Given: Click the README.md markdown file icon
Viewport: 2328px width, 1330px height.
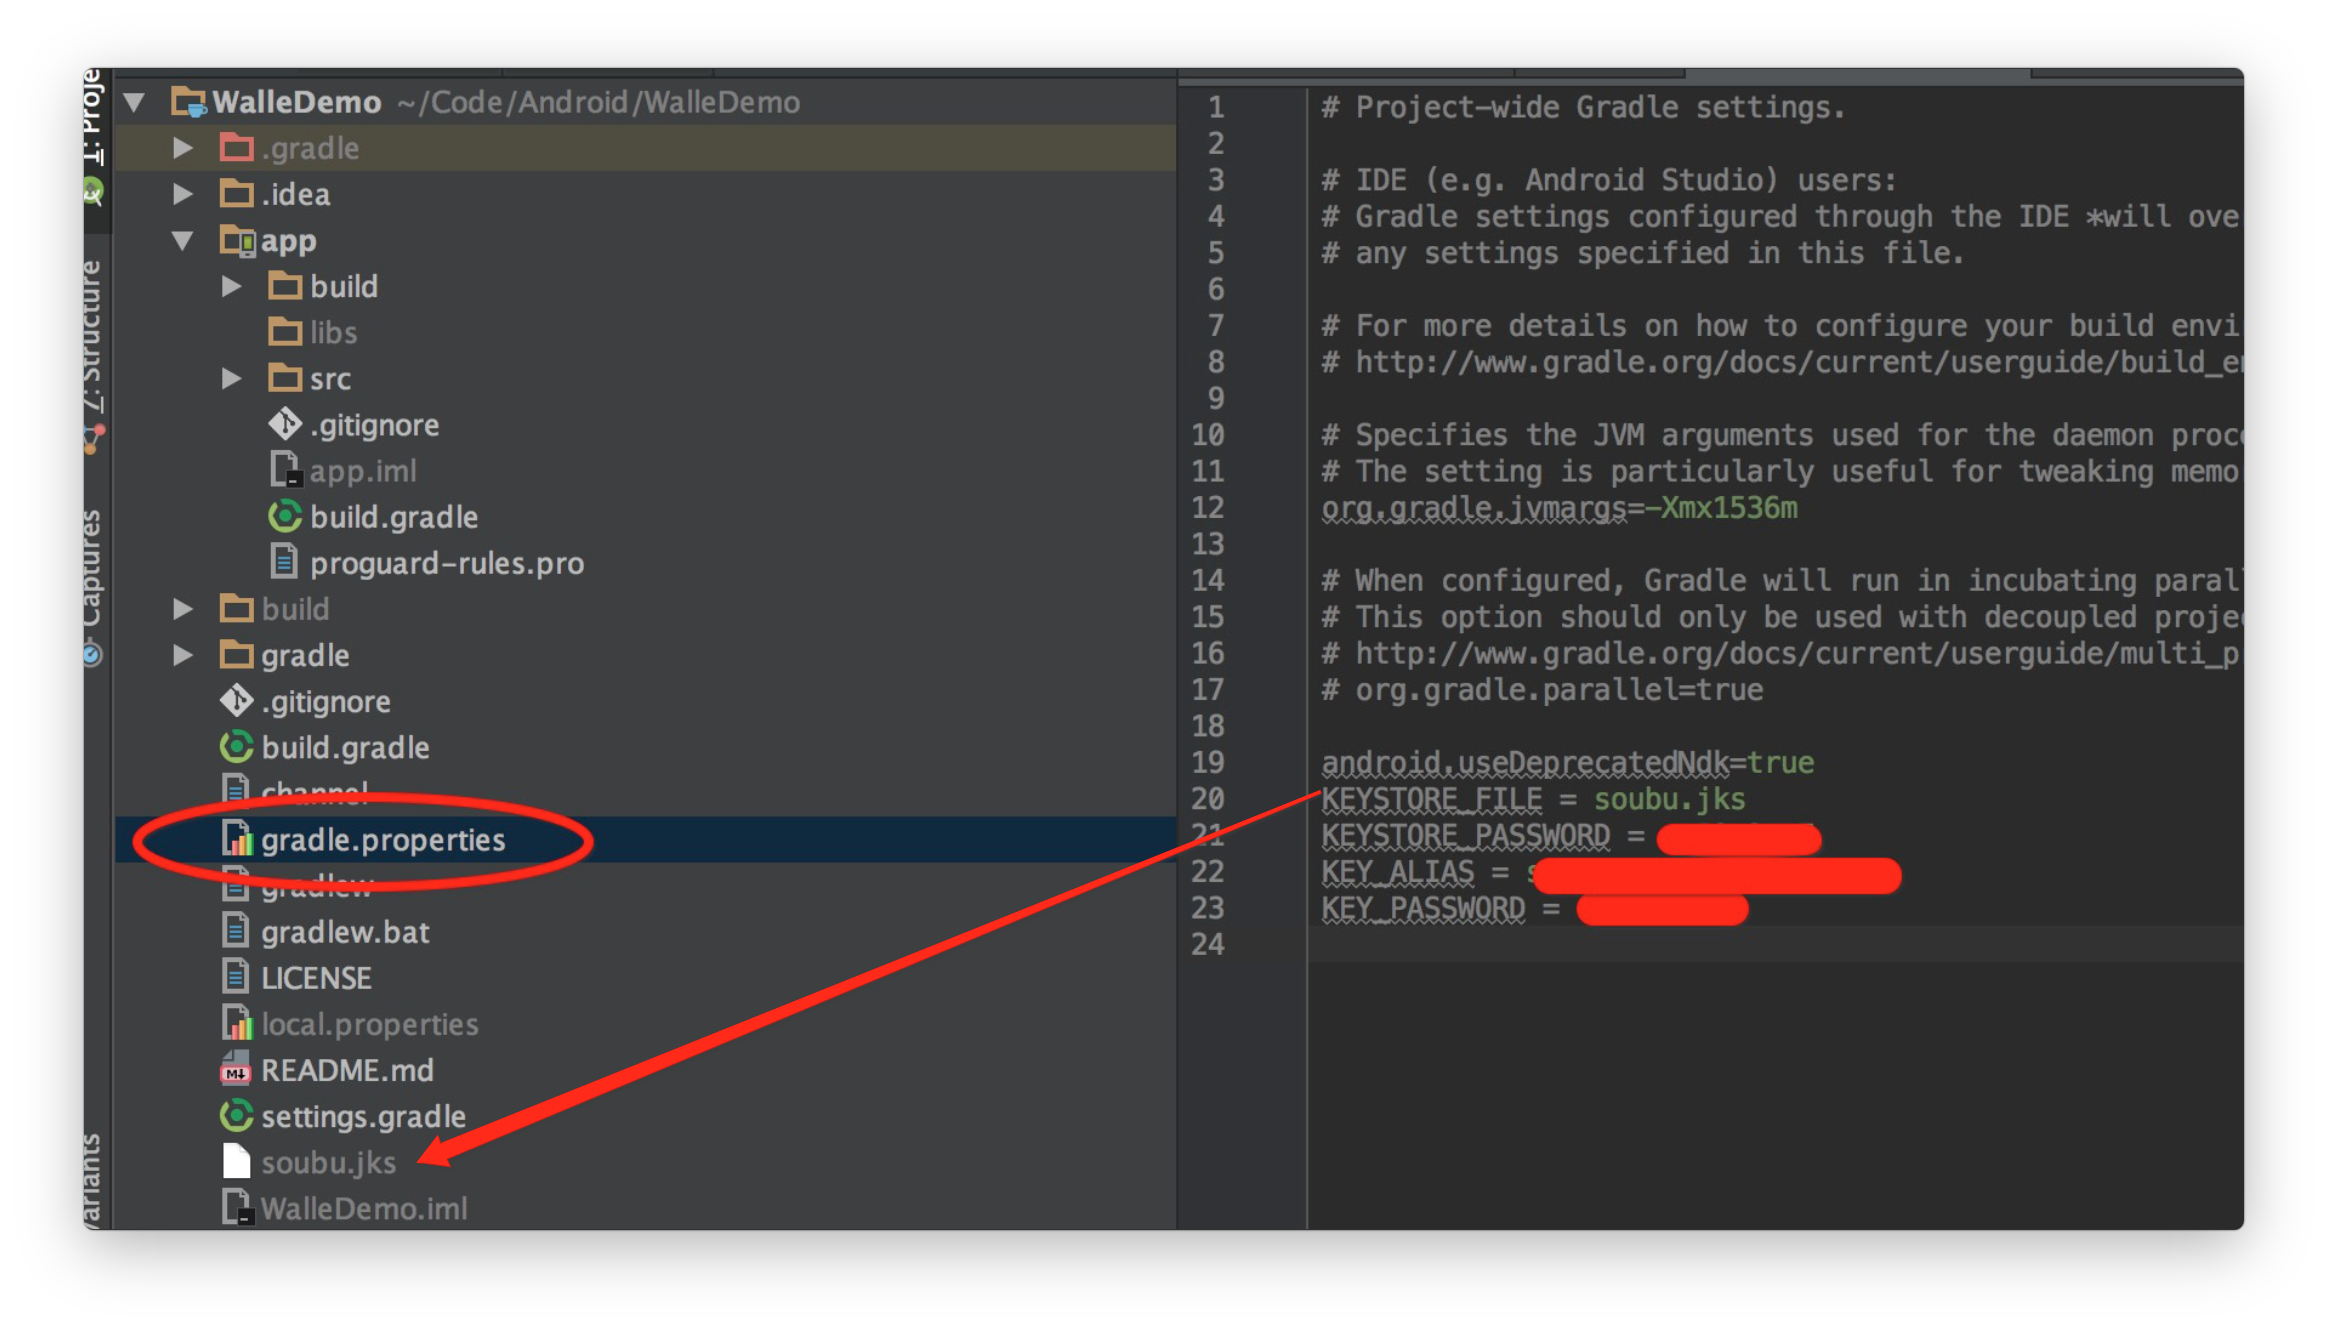Looking at the screenshot, I should coord(236,1070).
